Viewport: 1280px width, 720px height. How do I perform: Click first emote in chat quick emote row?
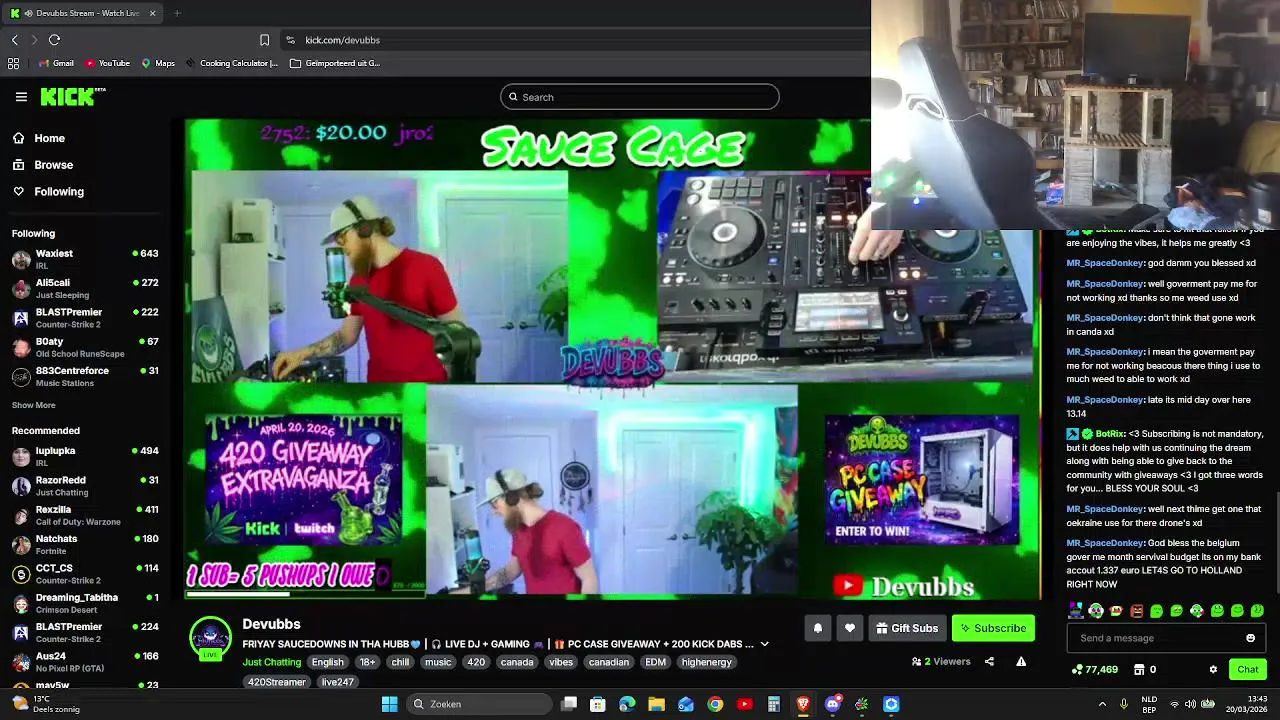tap(1076, 611)
